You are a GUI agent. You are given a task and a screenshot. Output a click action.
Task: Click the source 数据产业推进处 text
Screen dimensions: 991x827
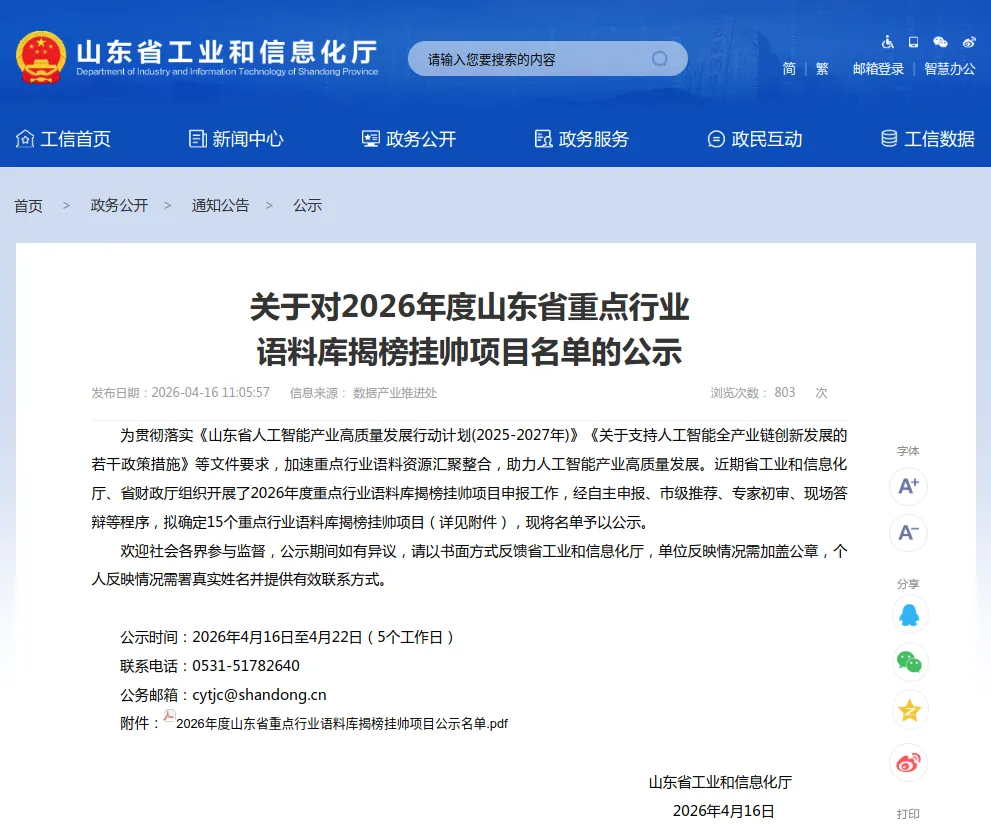[395, 393]
